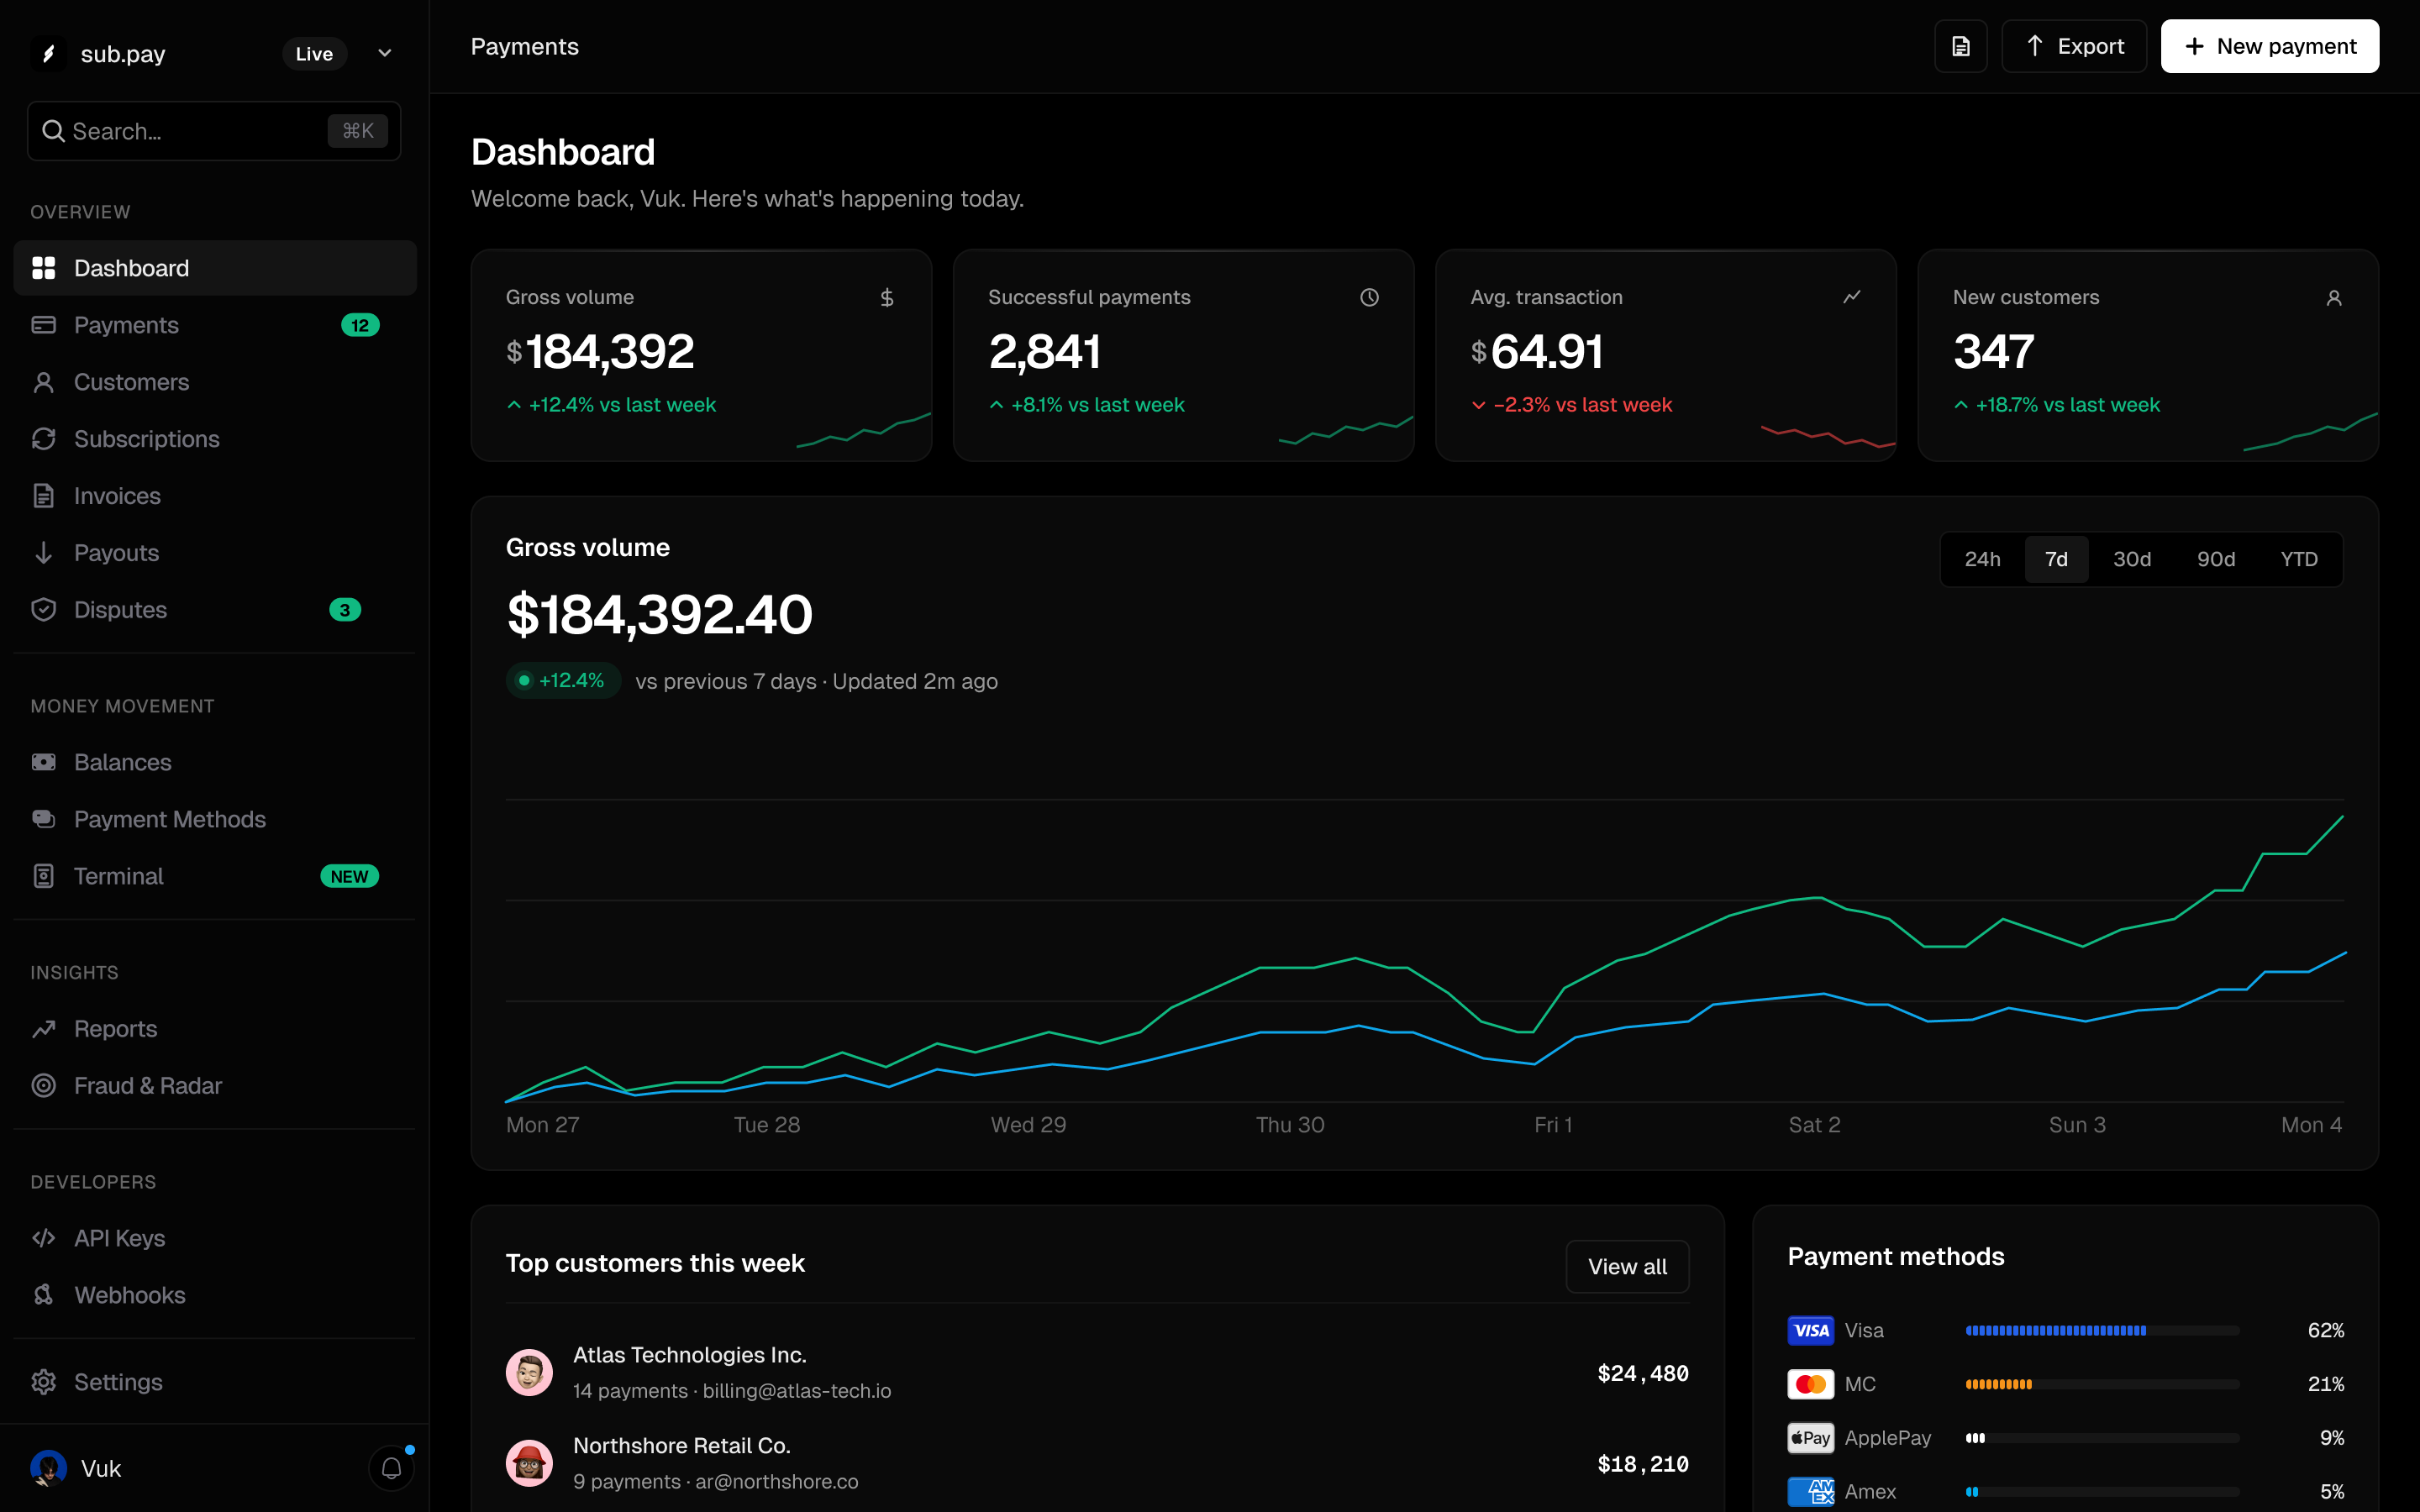Click the Dashboard grid icon in sidebar
2420x1512 pixels.
point(44,268)
